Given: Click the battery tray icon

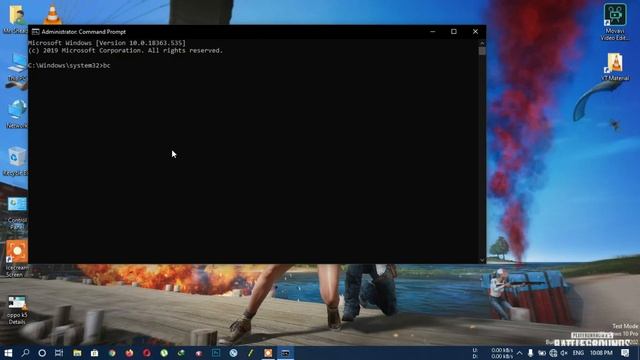Looking at the screenshot, I should (542, 353).
